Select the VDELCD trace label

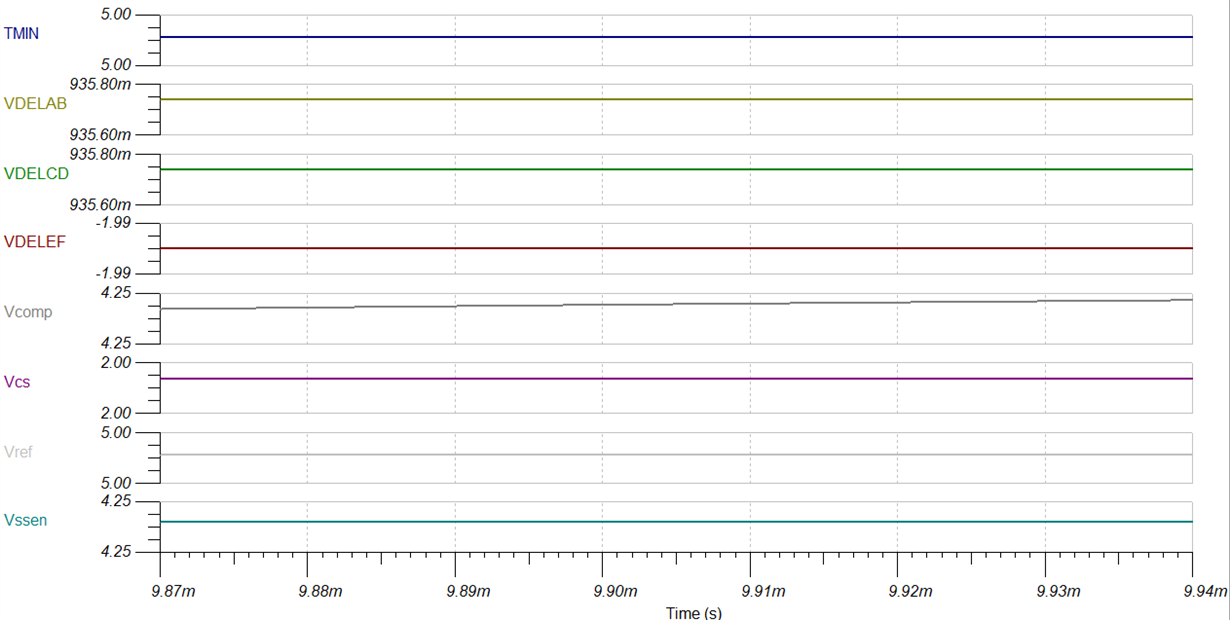click(35, 172)
